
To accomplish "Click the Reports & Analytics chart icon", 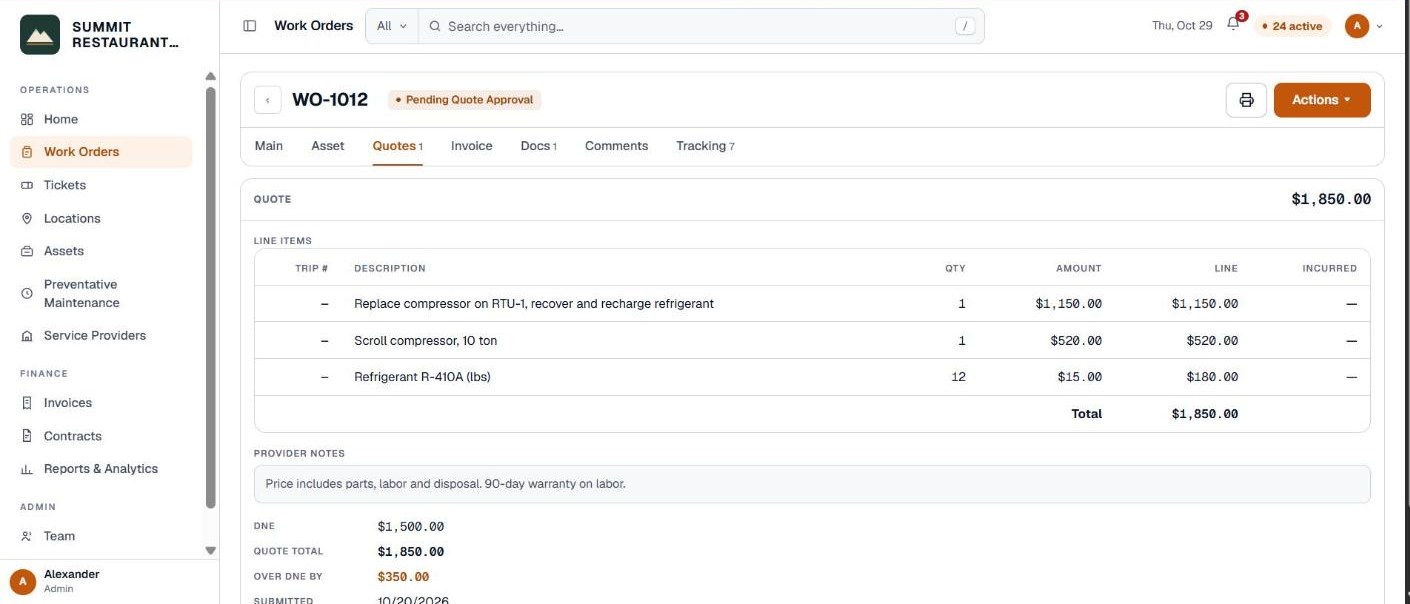I will 27,469.
